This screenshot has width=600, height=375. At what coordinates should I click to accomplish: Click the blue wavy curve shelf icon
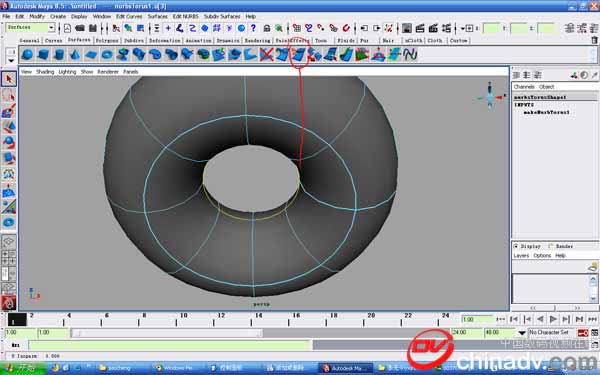tap(410, 55)
